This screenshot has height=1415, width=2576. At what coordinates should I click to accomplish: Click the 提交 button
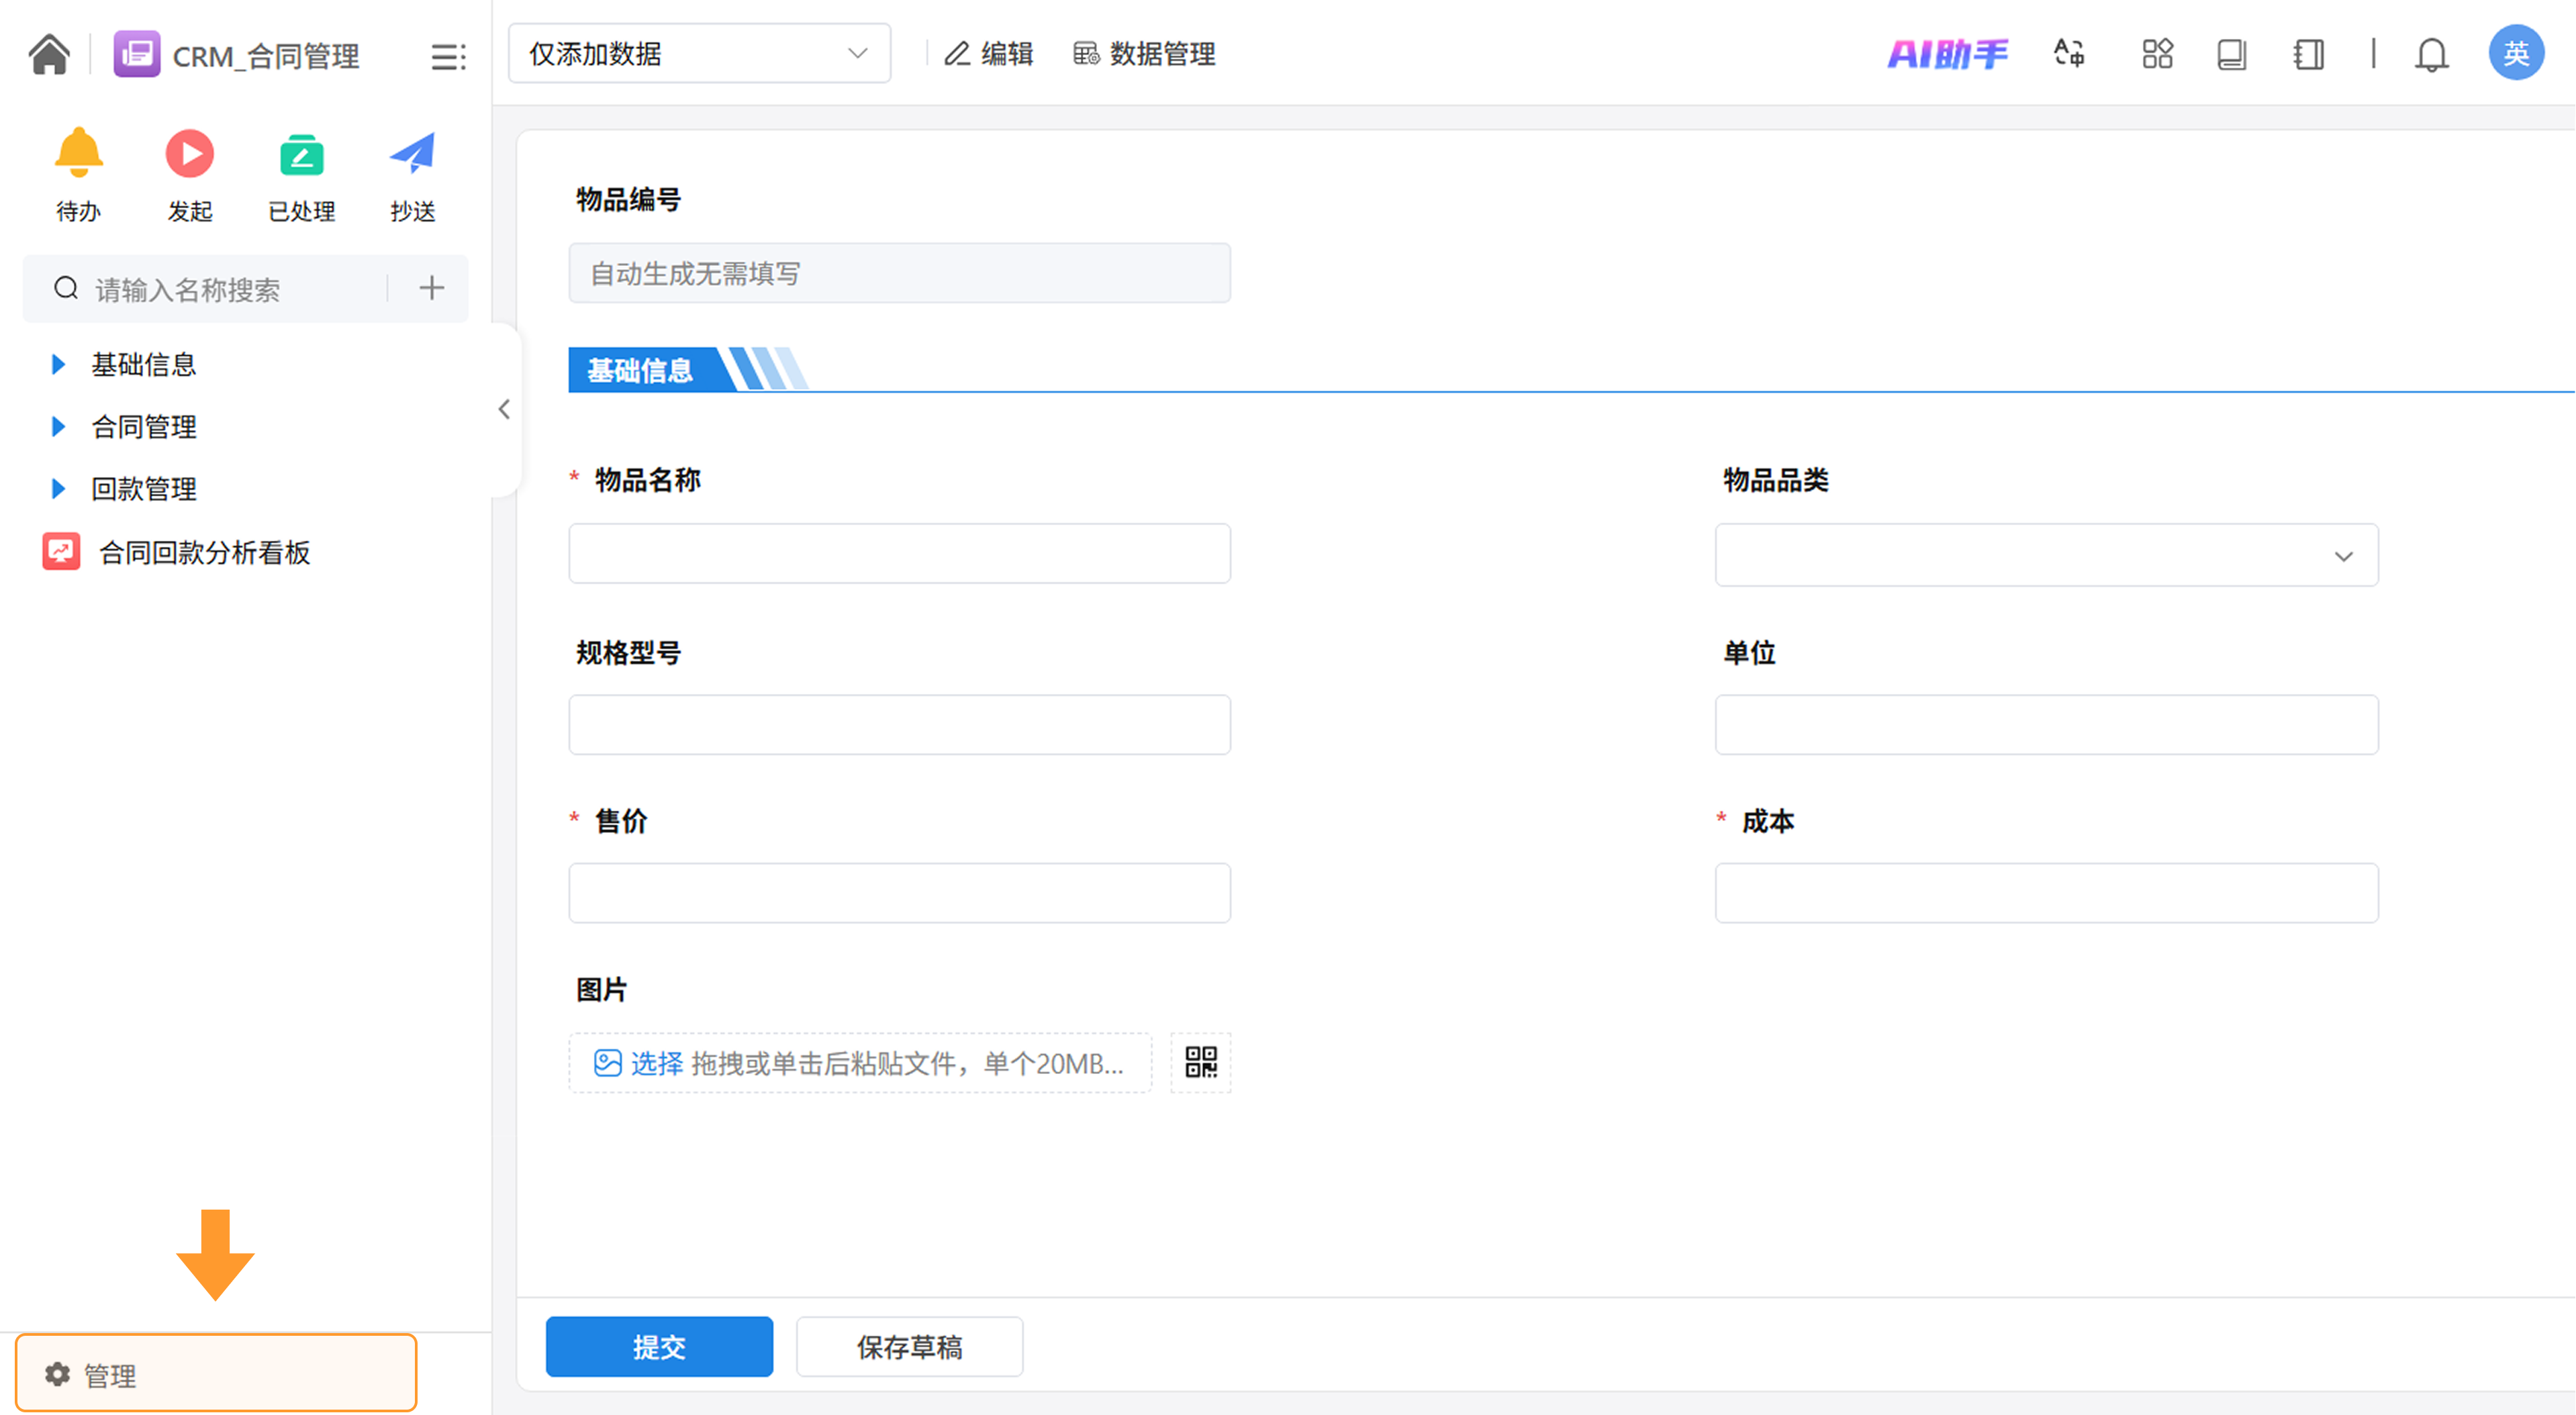659,1347
